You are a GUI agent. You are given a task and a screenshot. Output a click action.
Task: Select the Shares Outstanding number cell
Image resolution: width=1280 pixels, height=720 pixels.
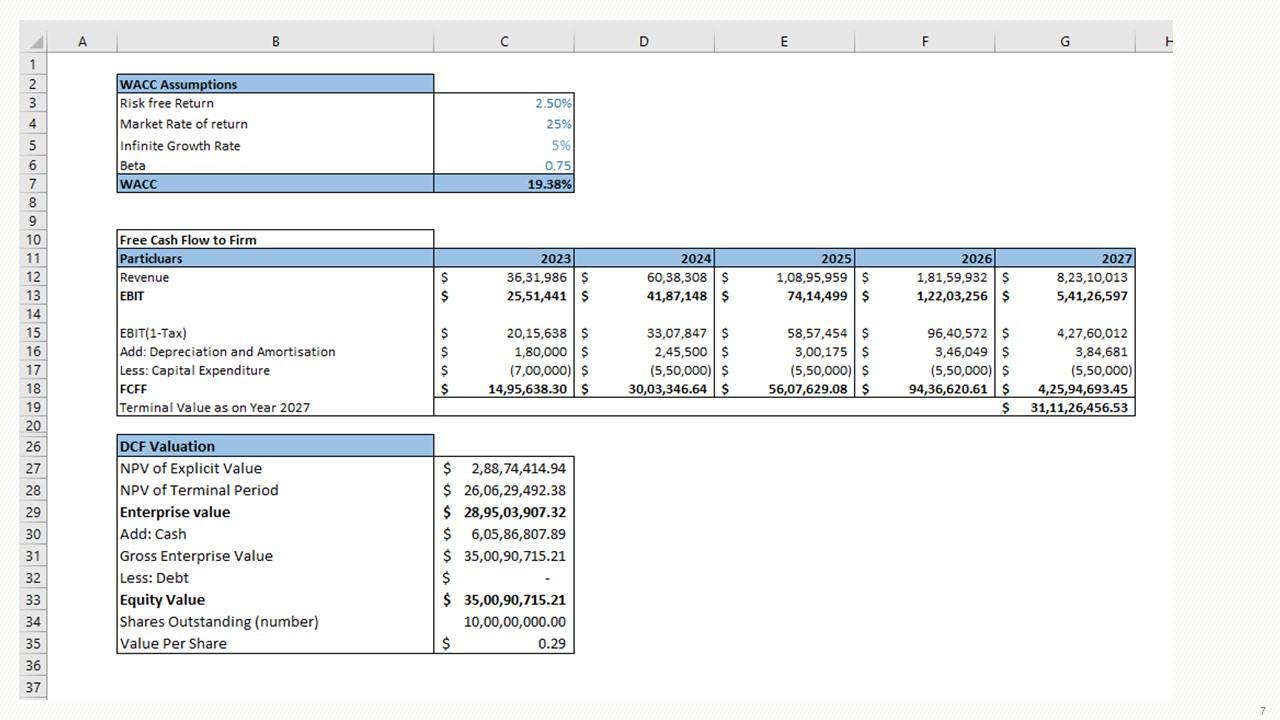click(504, 622)
